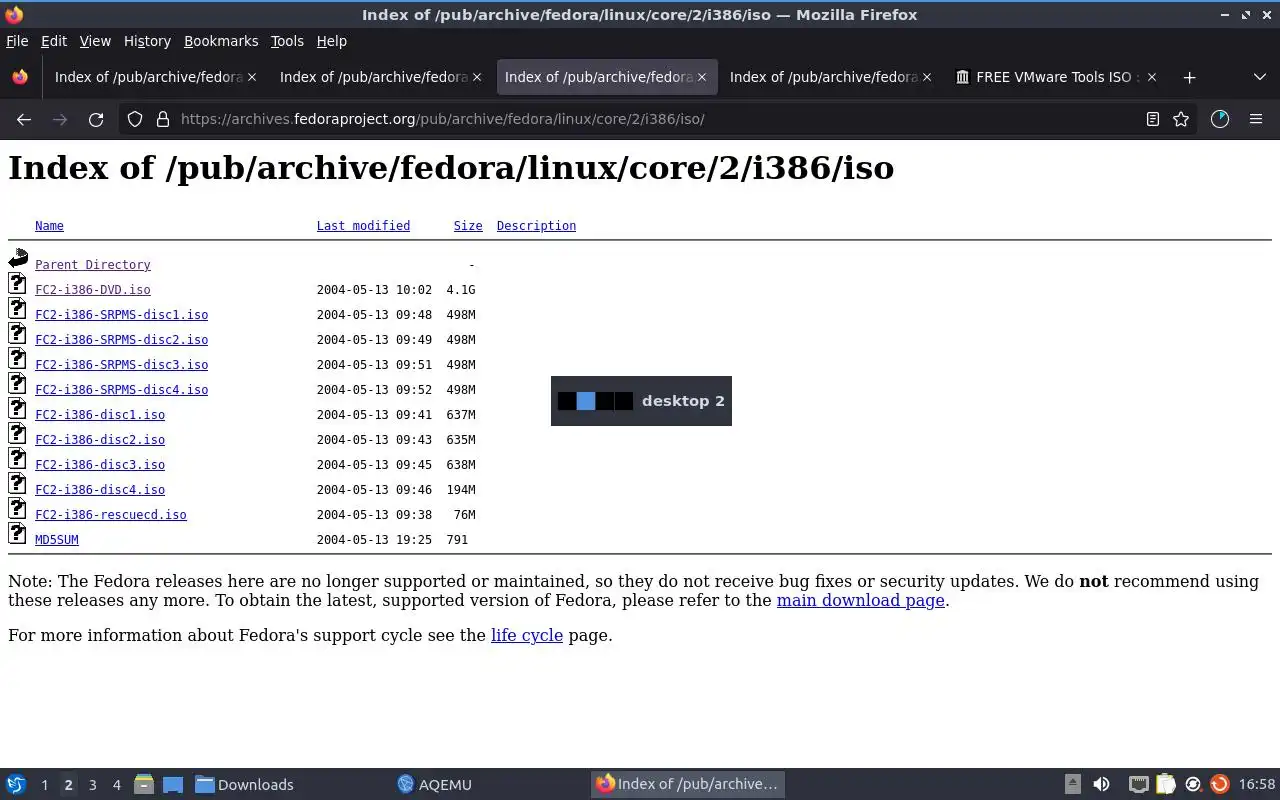Screen dimensions: 1280x800
Task: Open the network icon in the system tray
Action: click(x=1138, y=784)
